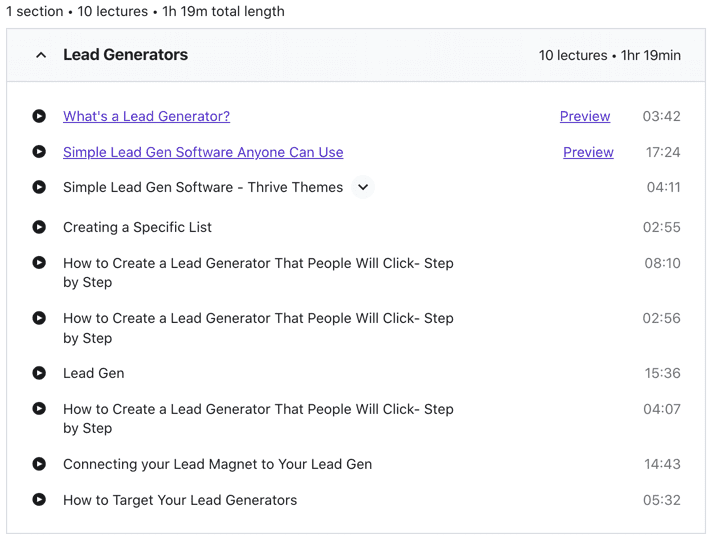The height and width of the screenshot is (538, 708).
Task: Click play icon beside Lead Gen lecture
Action: tap(39, 373)
